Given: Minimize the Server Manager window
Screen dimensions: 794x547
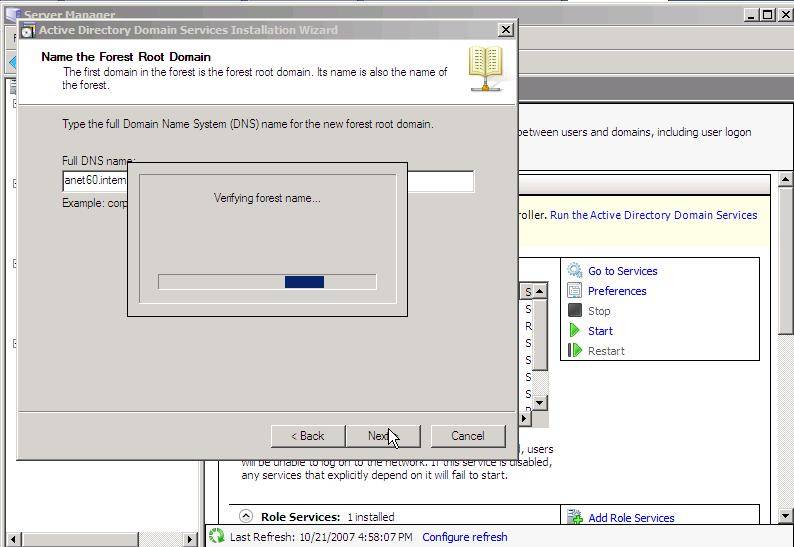Looking at the screenshot, I should 751,15.
